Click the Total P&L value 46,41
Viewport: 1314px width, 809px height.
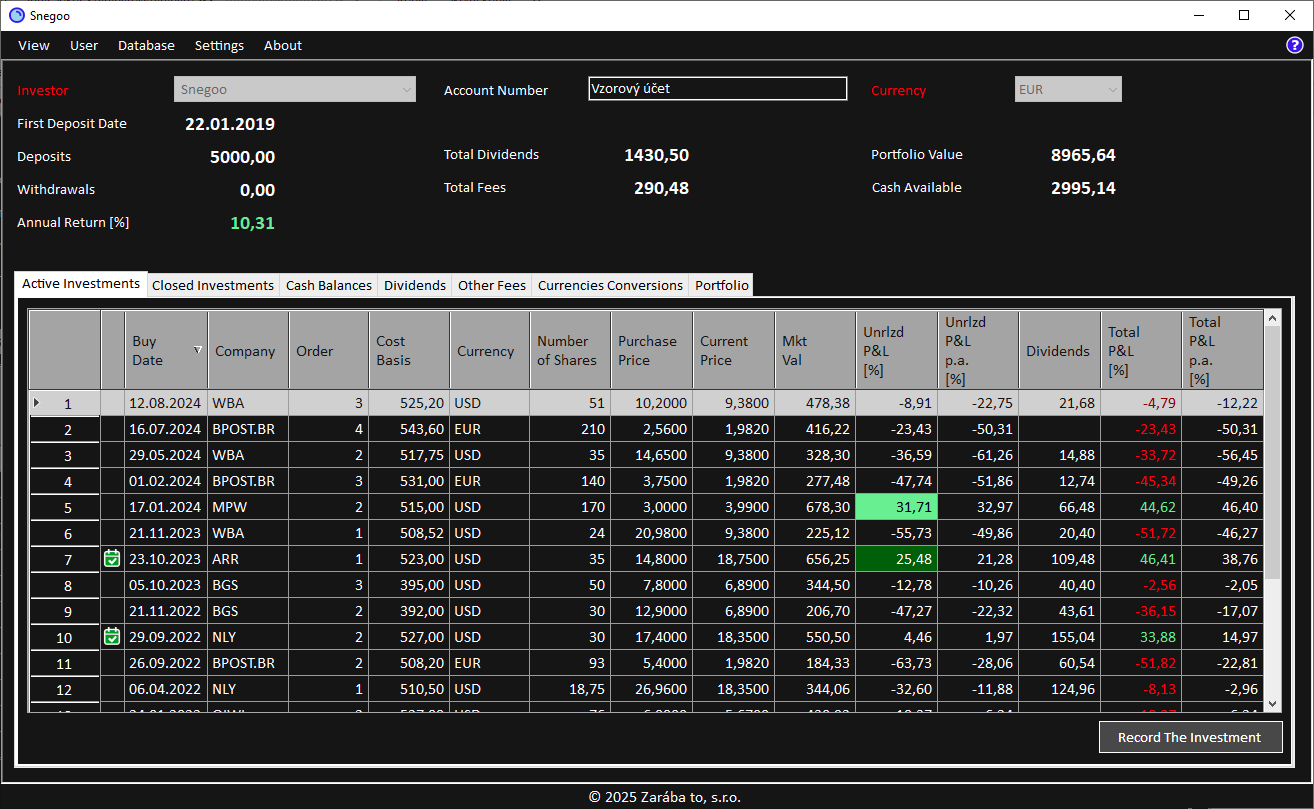pos(1141,559)
